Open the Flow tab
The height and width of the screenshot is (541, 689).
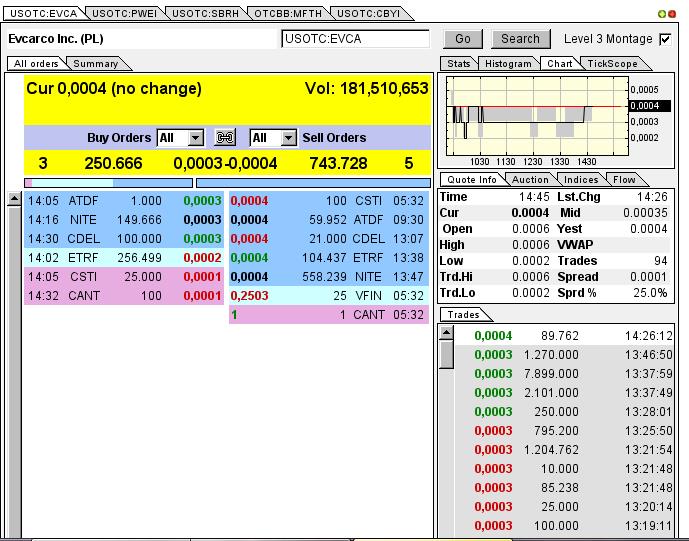pyautogui.click(x=624, y=180)
